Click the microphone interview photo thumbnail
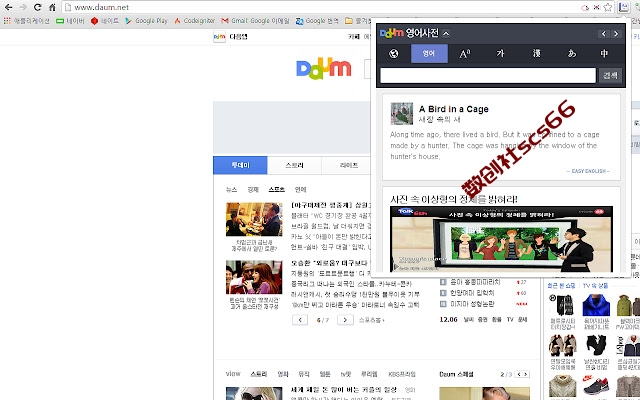The width and height of the screenshot is (640, 400). (254, 277)
